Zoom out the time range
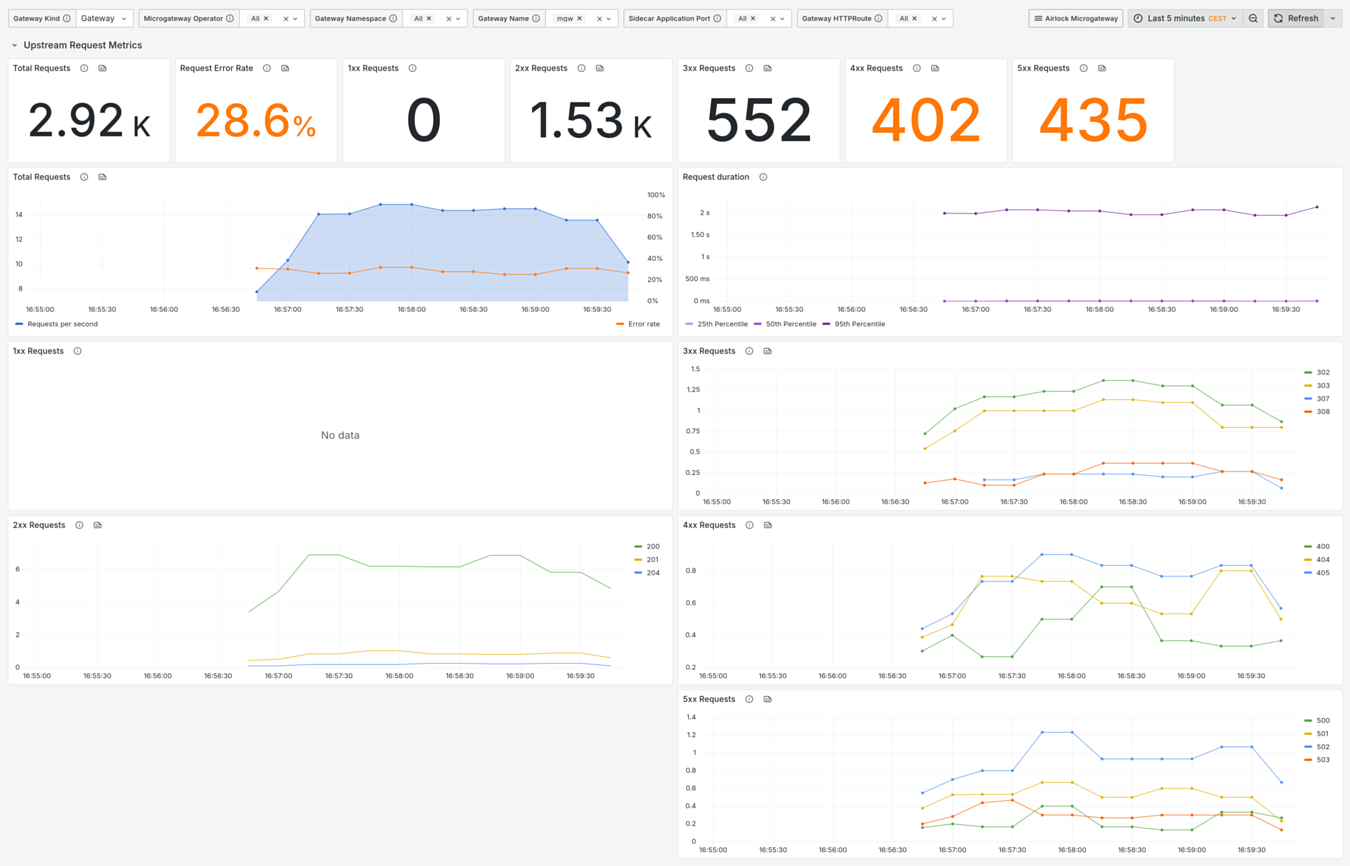1350x866 pixels. click(x=1253, y=19)
